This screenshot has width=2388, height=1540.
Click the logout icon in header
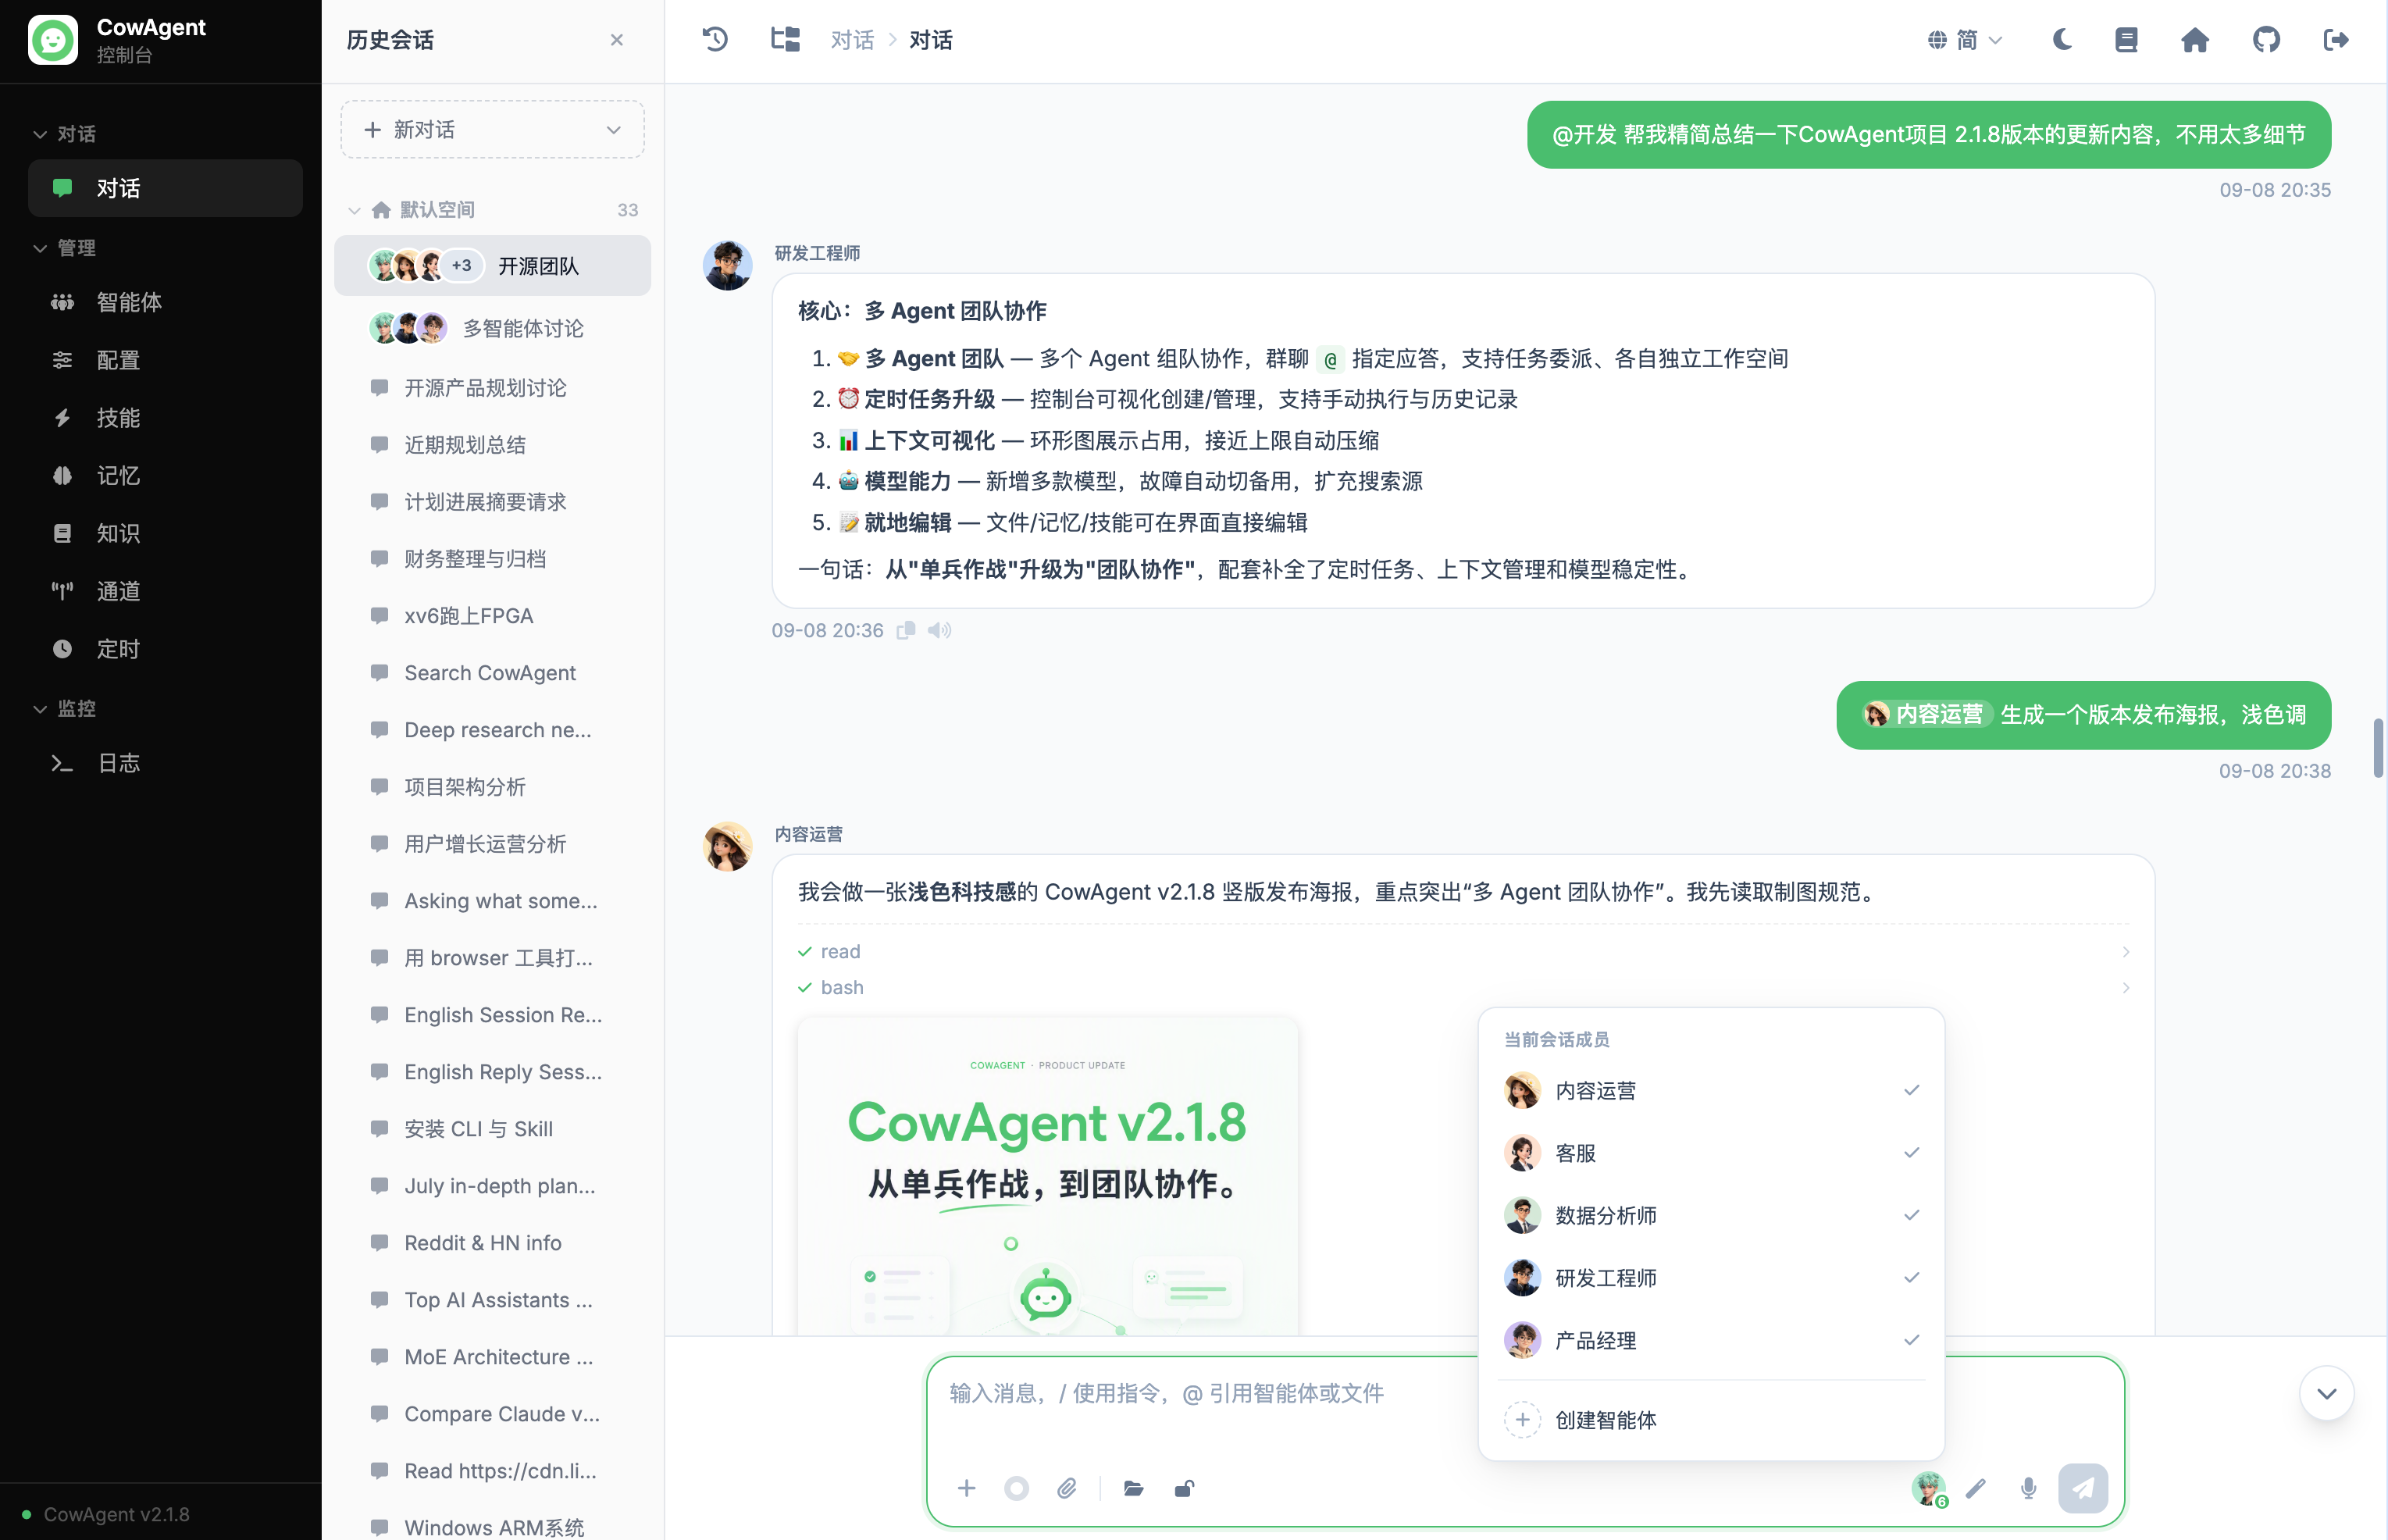[x=2336, y=40]
